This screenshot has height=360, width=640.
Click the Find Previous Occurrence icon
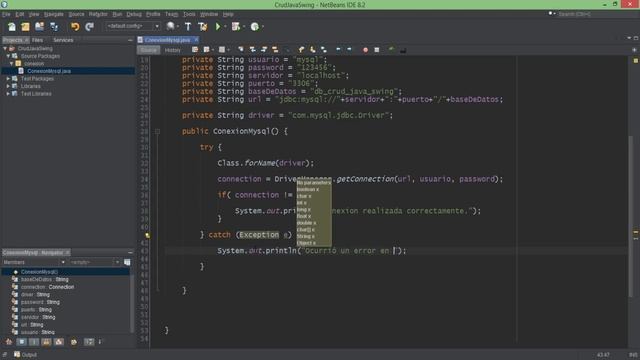click(x=252, y=50)
